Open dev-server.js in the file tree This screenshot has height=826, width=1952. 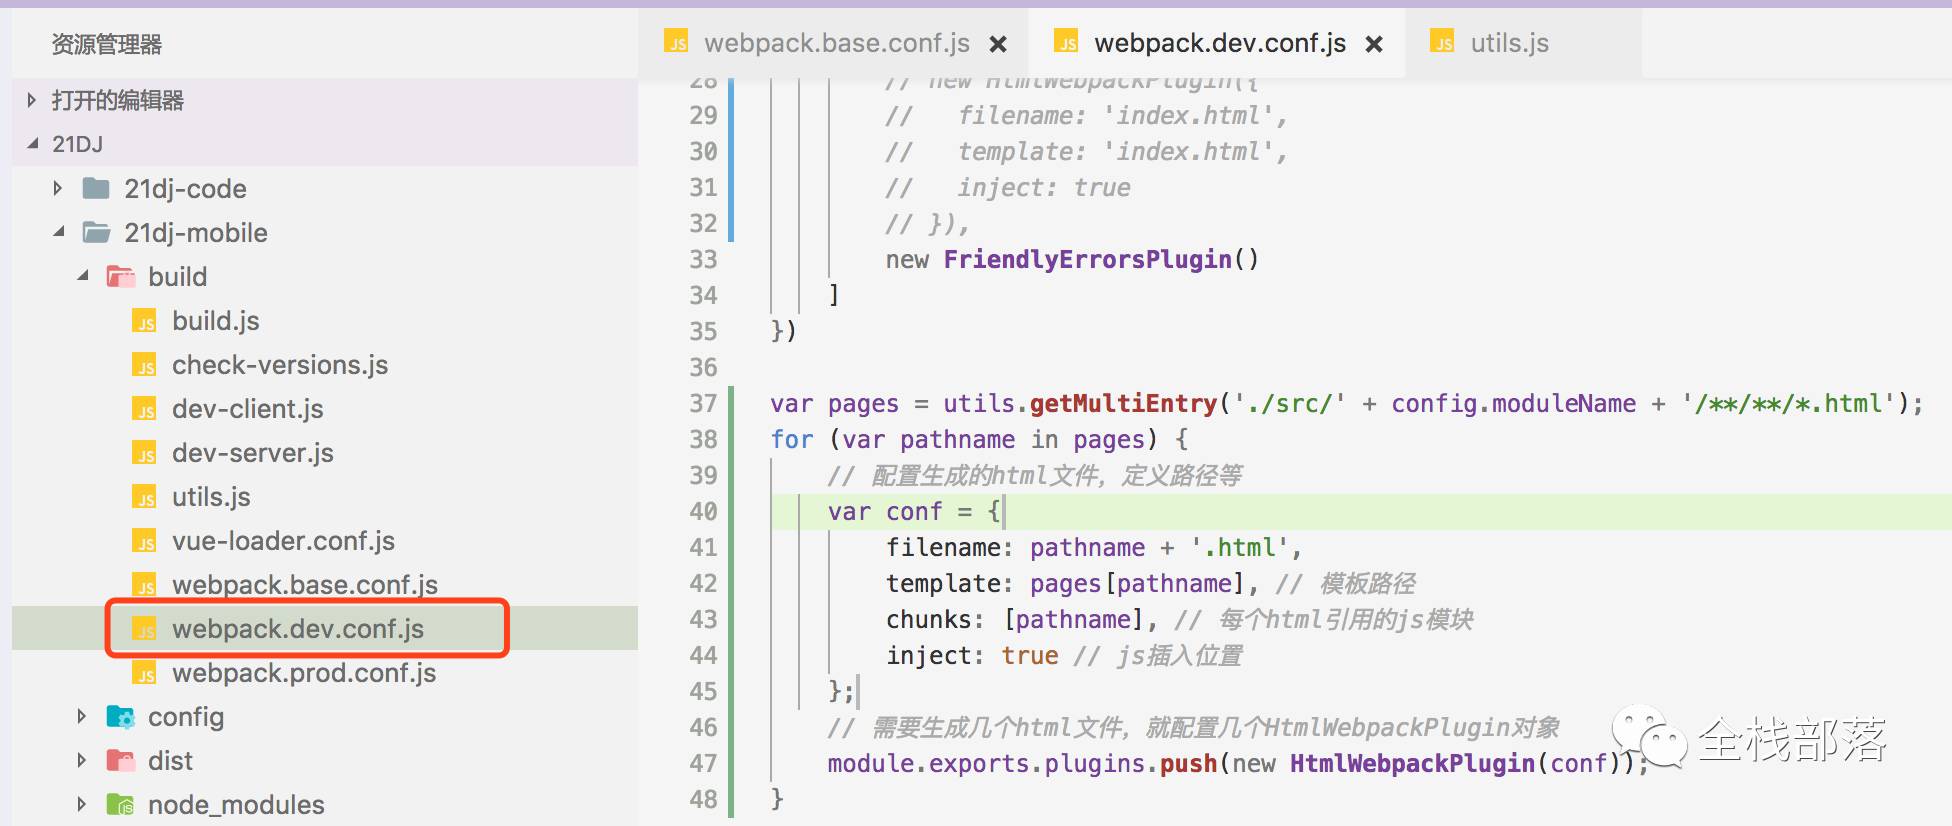252,453
